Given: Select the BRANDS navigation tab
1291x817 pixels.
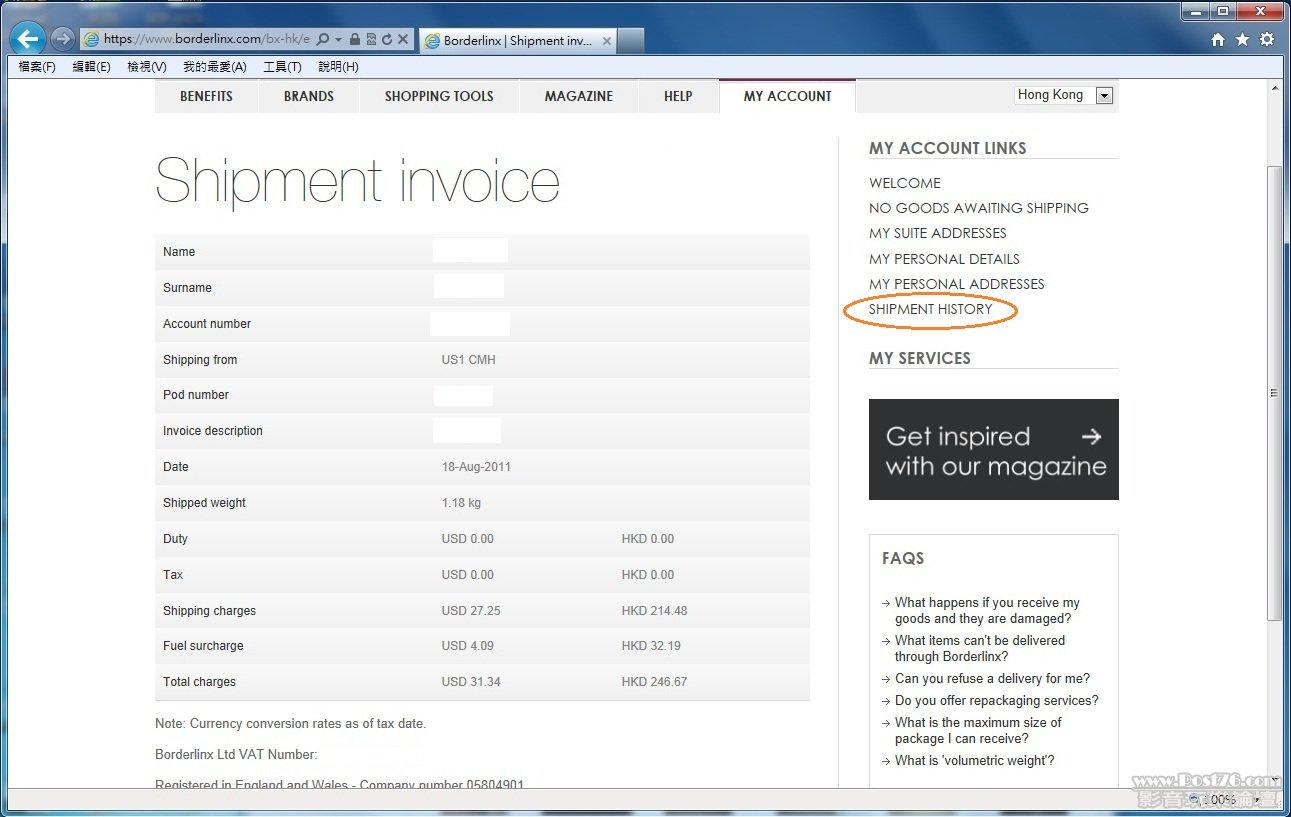Looking at the screenshot, I should coord(309,96).
